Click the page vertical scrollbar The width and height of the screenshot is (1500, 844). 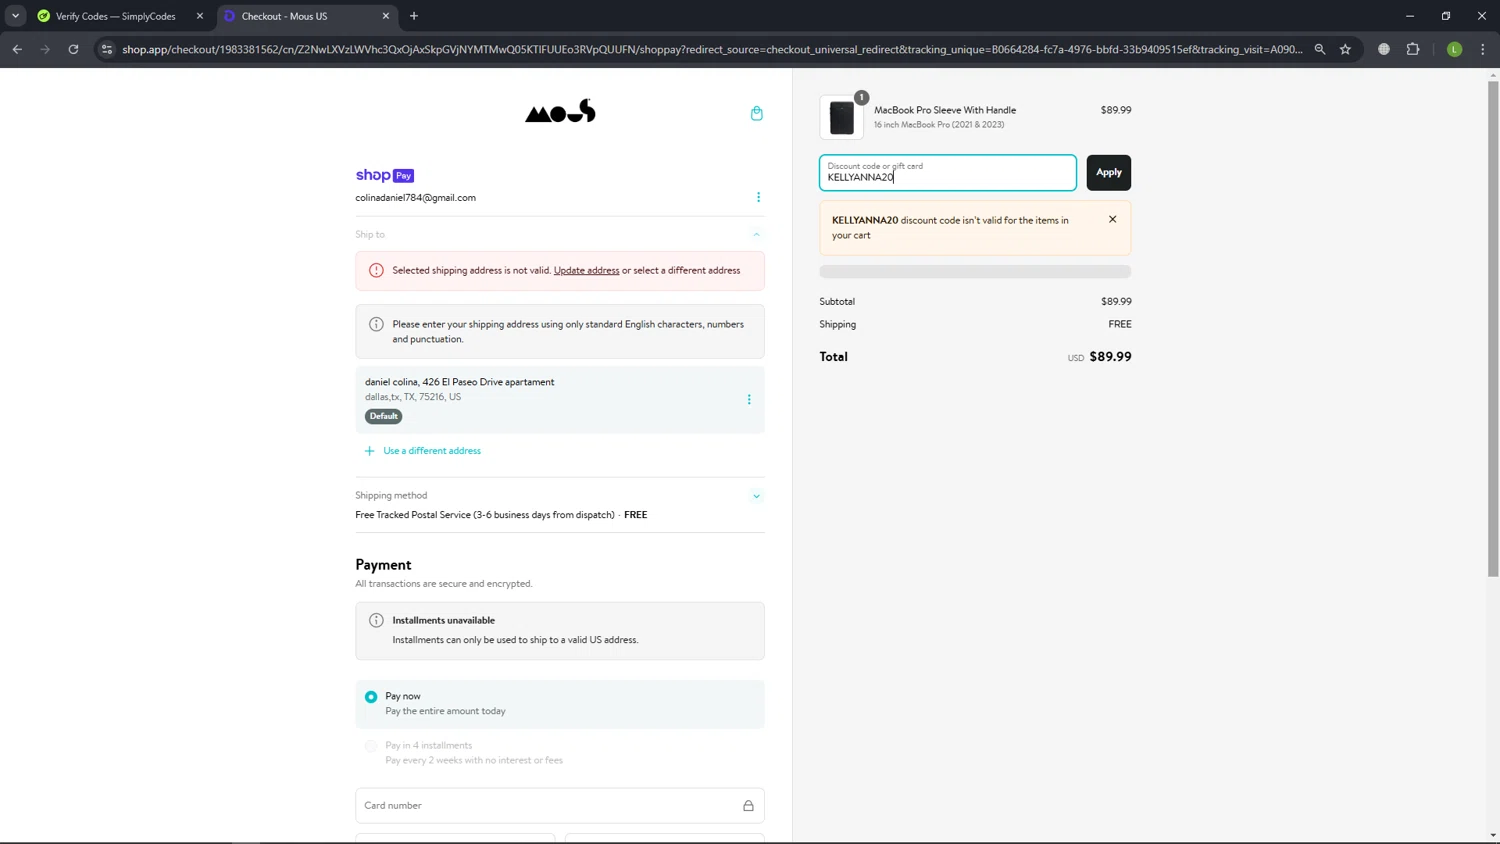1493,330
